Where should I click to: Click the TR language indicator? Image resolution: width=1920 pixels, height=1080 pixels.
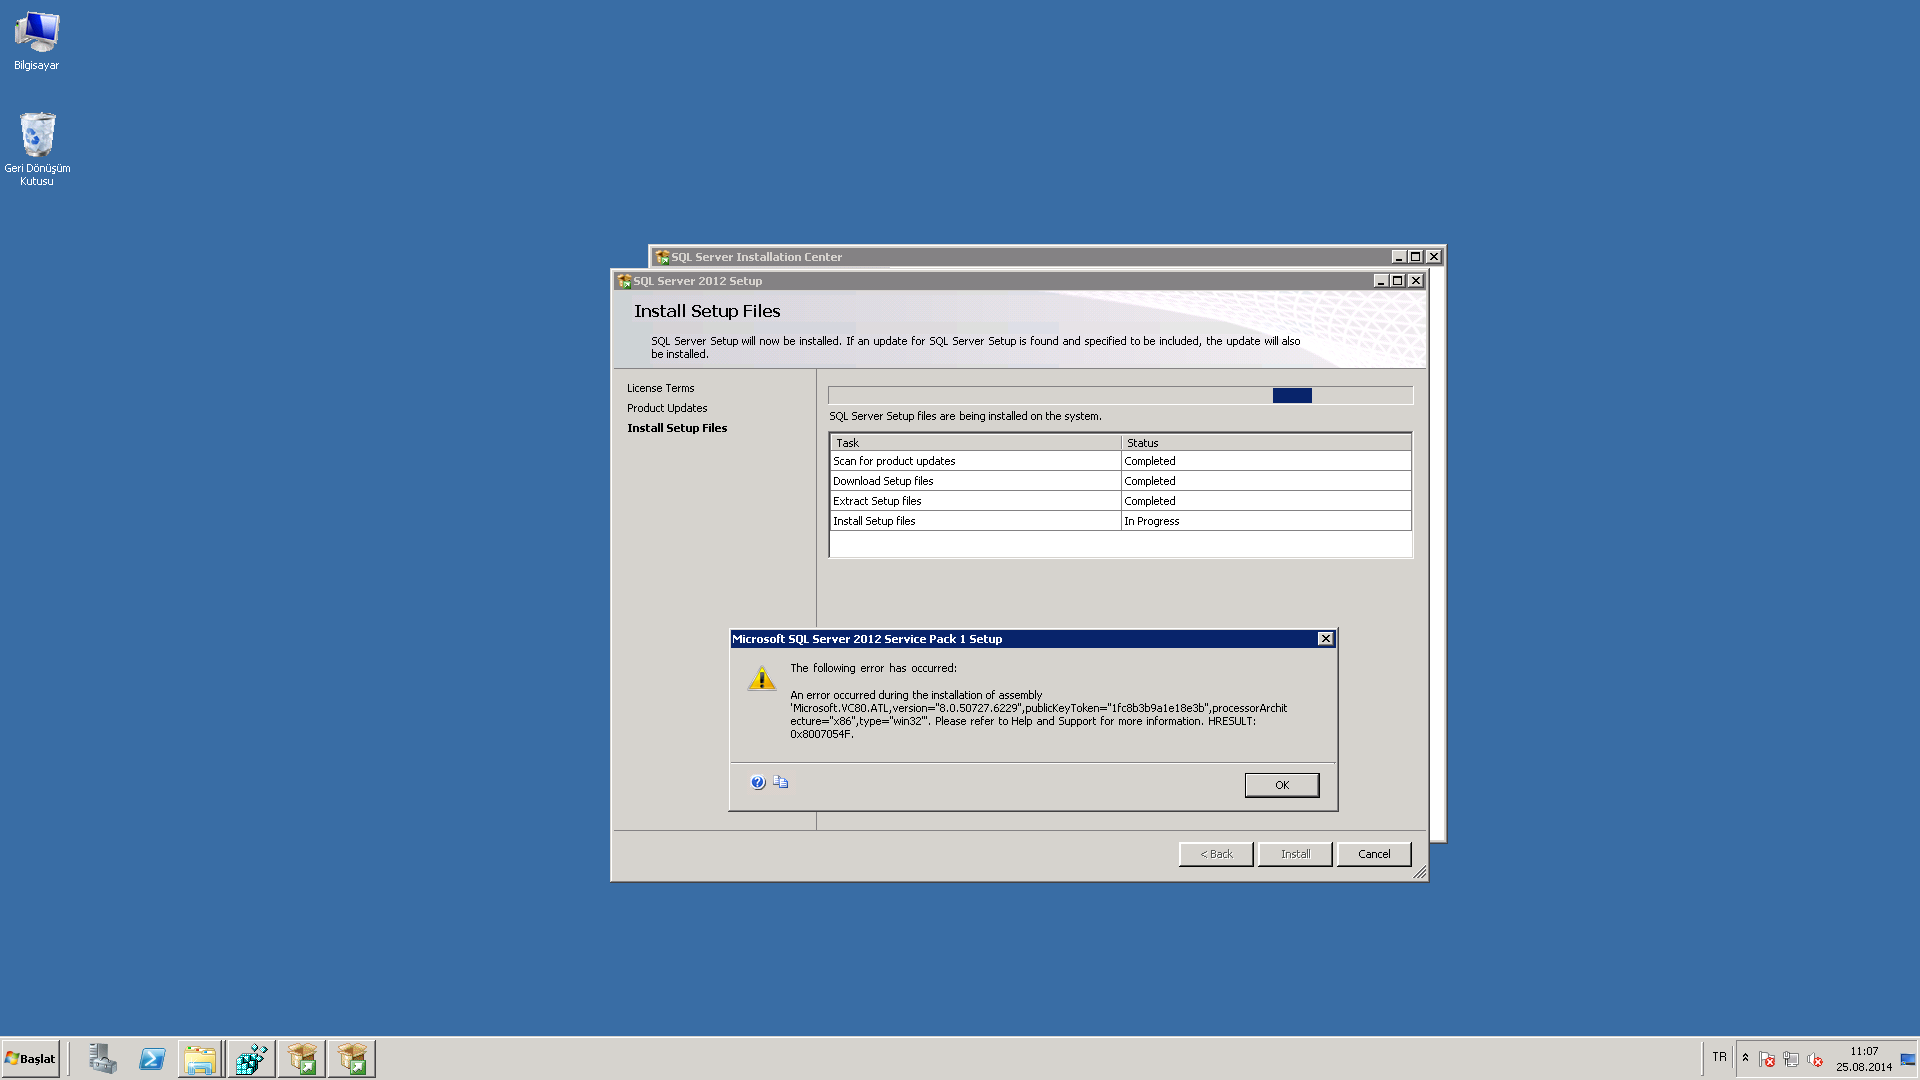point(1719,1057)
